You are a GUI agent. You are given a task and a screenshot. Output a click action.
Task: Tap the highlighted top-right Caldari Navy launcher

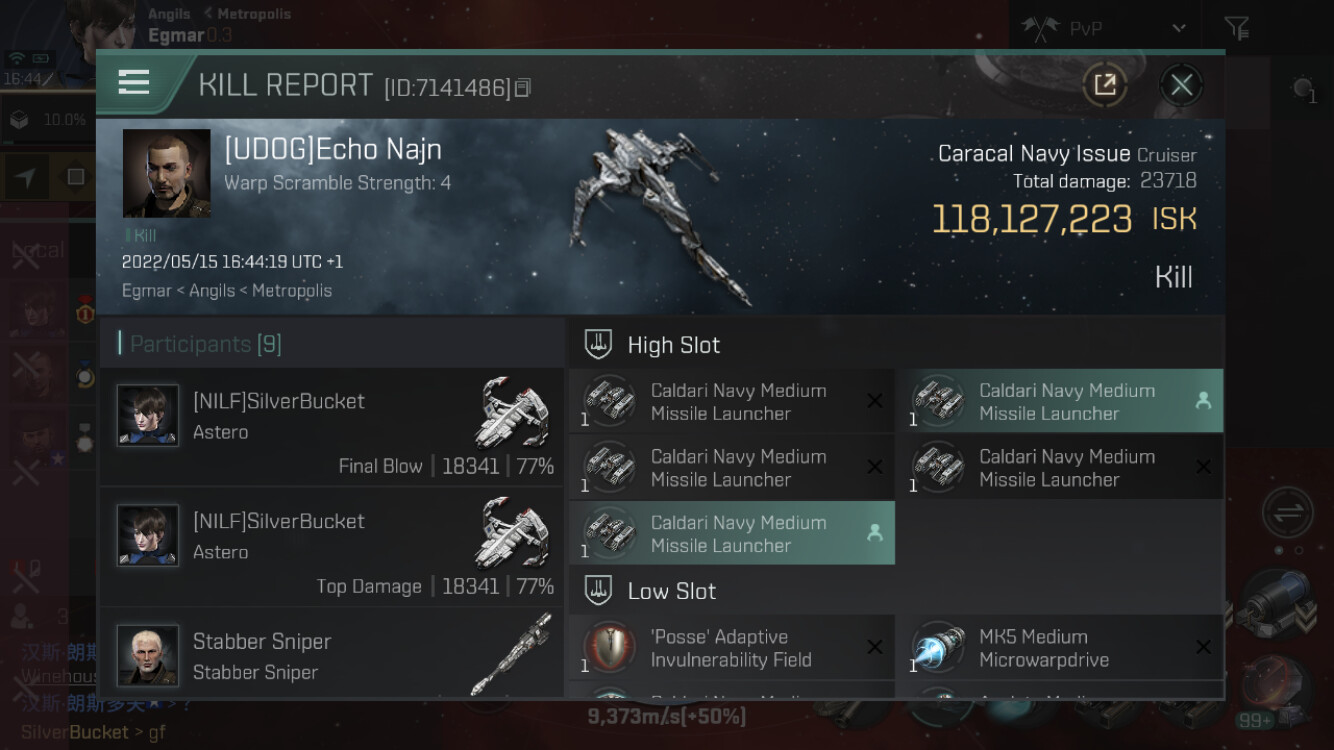(1065, 402)
